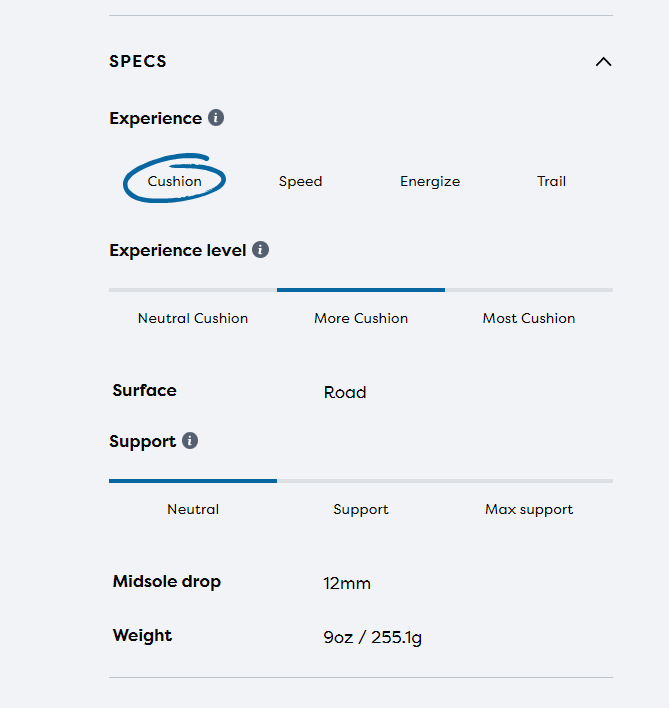The image size is (669, 708).
Task: Choose the Max support label
Action: [529, 509]
